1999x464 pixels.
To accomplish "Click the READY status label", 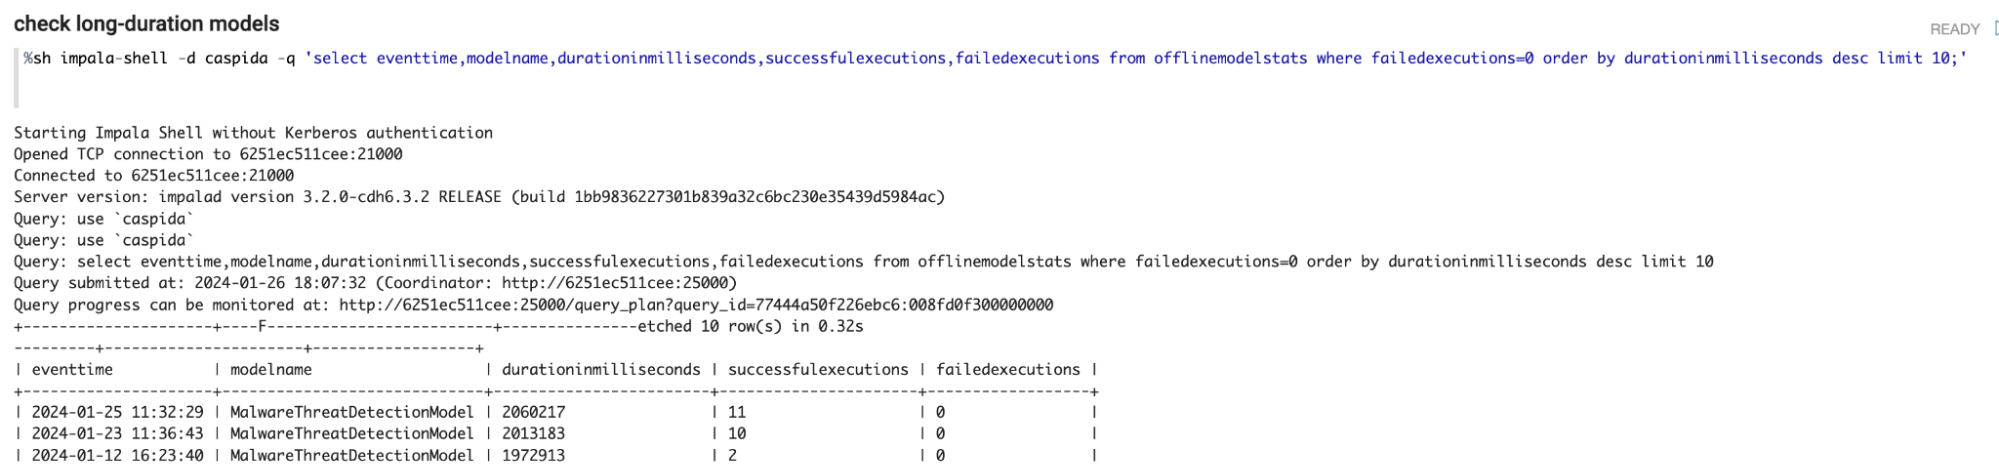I will [1954, 29].
